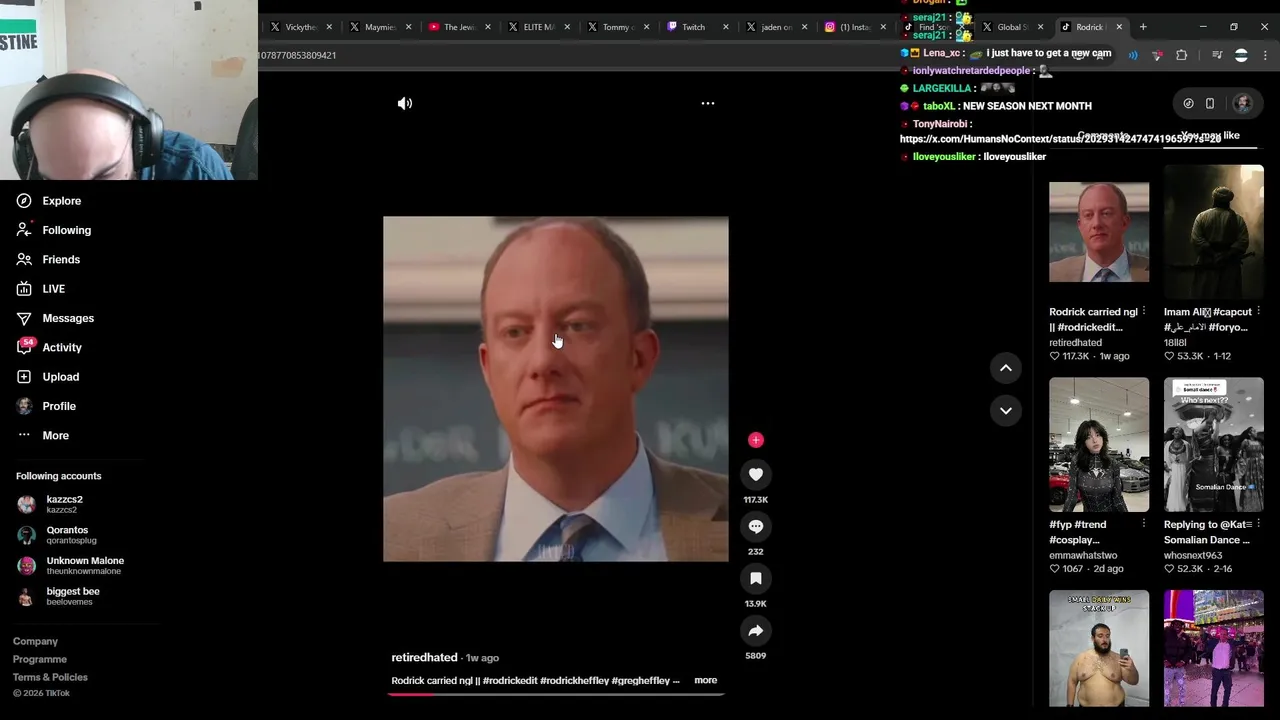
Task: Click the phone app icon near avatar
Action: [1210, 103]
